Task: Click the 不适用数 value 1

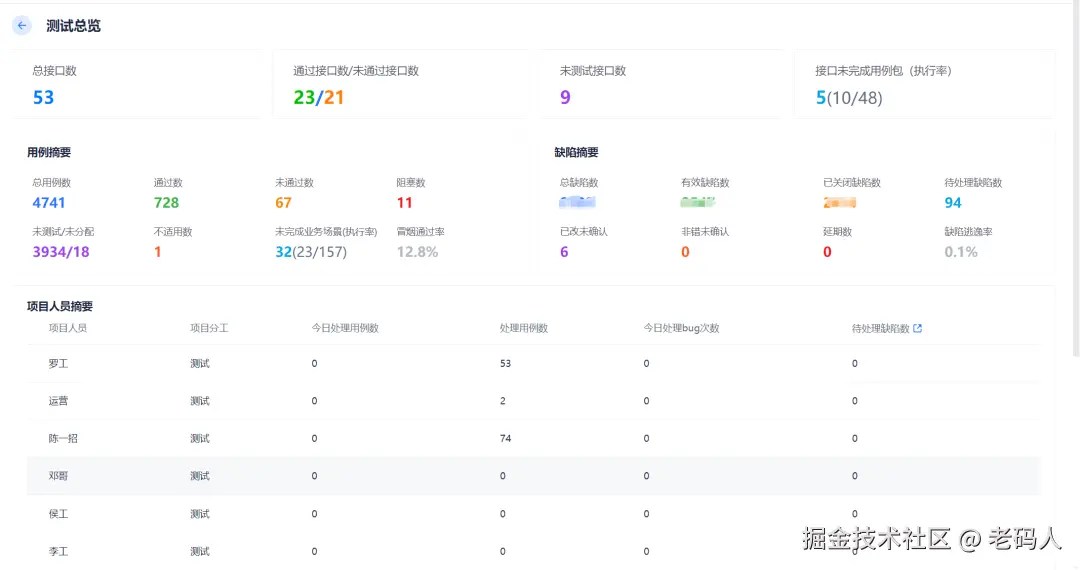Action: tap(157, 252)
